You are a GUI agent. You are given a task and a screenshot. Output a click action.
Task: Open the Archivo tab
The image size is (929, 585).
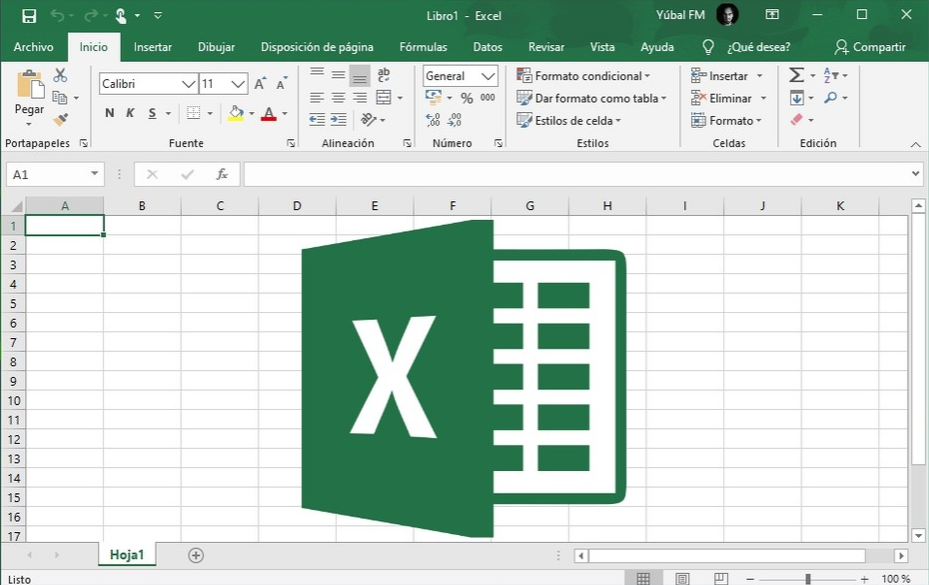click(x=34, y=47)
